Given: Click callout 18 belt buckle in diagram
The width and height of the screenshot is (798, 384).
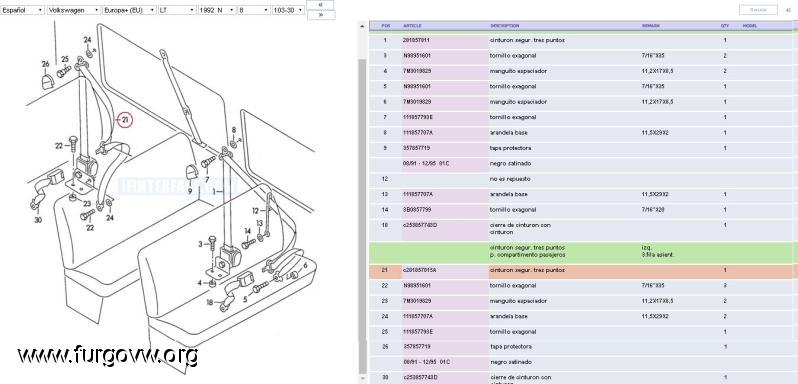Looking at the screenshot, I should [210, 303].
